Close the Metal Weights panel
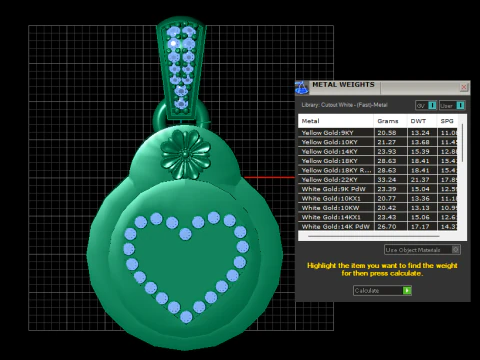This screenshot has width=480, height=360. pos(464,87)
